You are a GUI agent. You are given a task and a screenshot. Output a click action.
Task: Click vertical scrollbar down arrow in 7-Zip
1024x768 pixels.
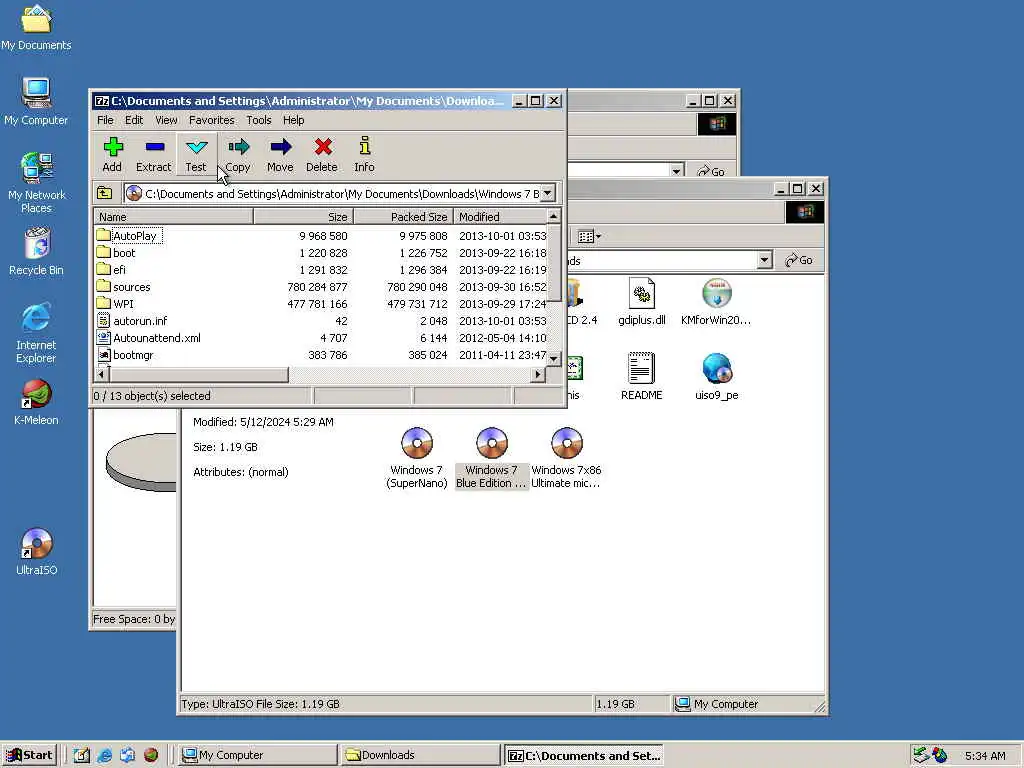(554, 359)
